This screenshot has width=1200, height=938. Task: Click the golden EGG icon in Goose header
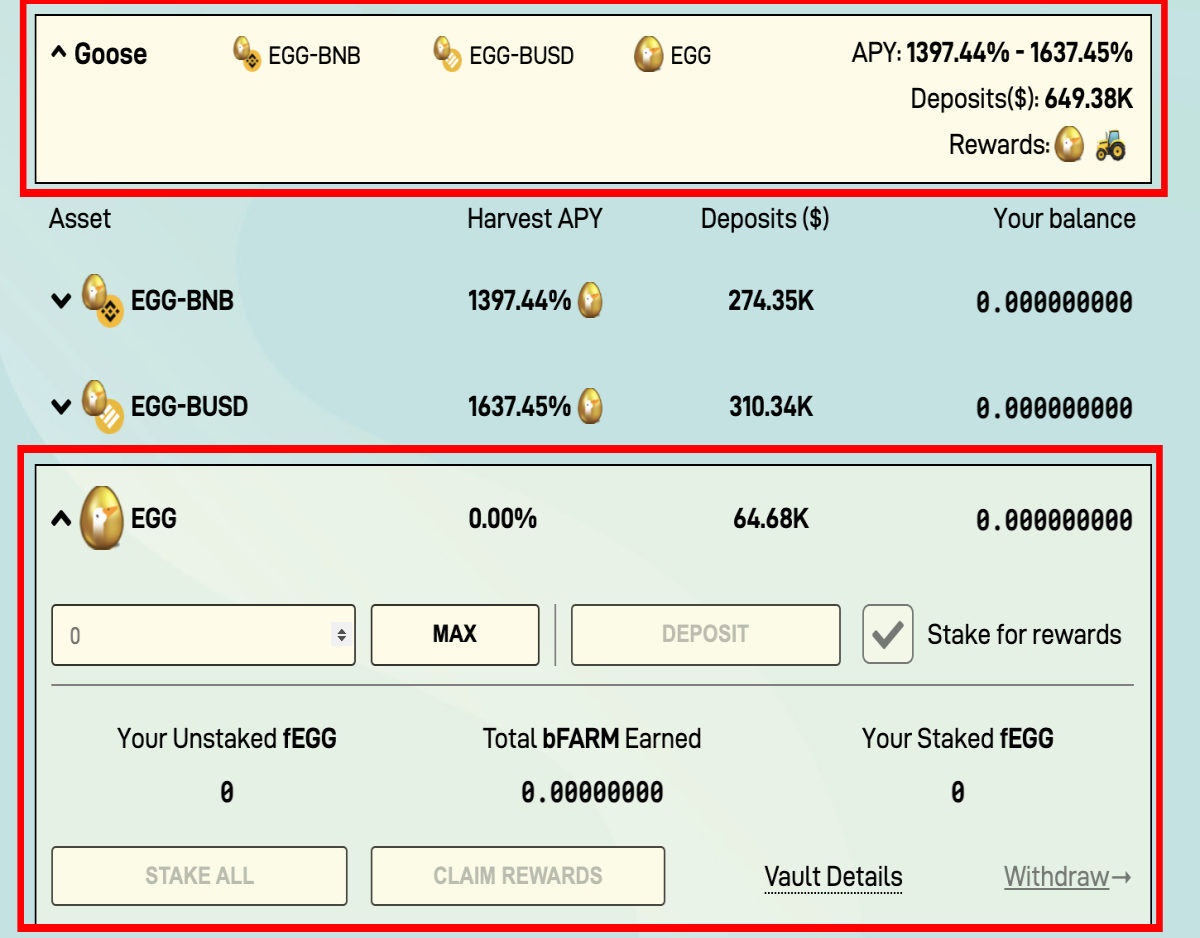[649, 54]
